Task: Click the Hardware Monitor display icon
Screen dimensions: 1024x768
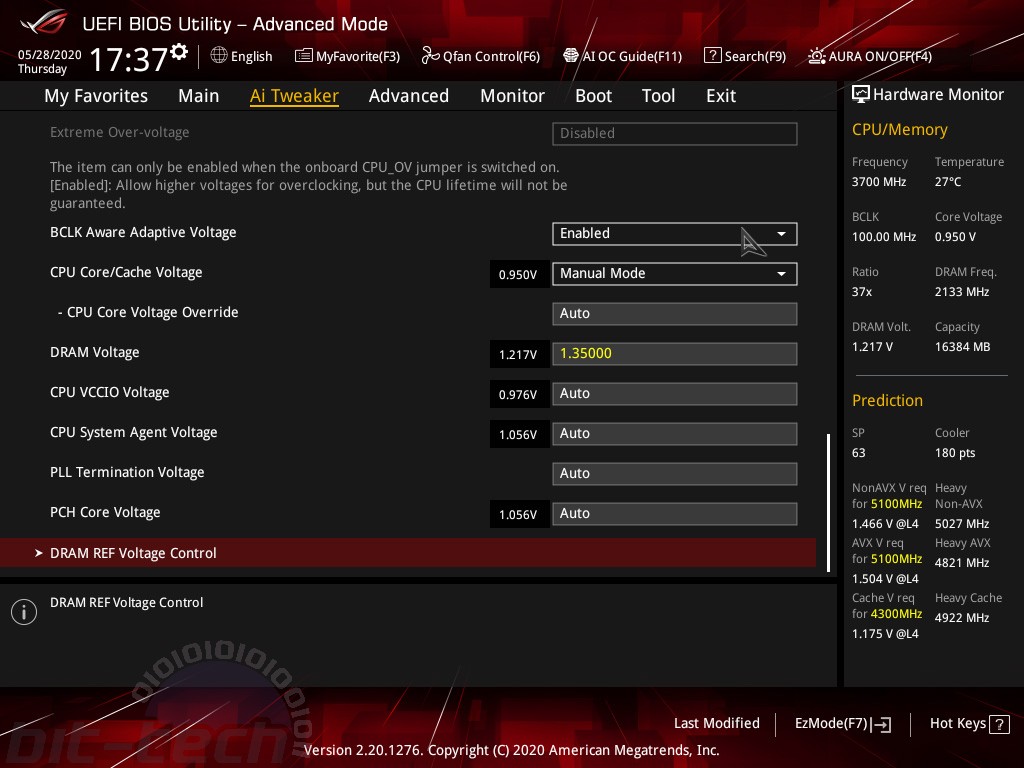Action: (x=861, y=95)
